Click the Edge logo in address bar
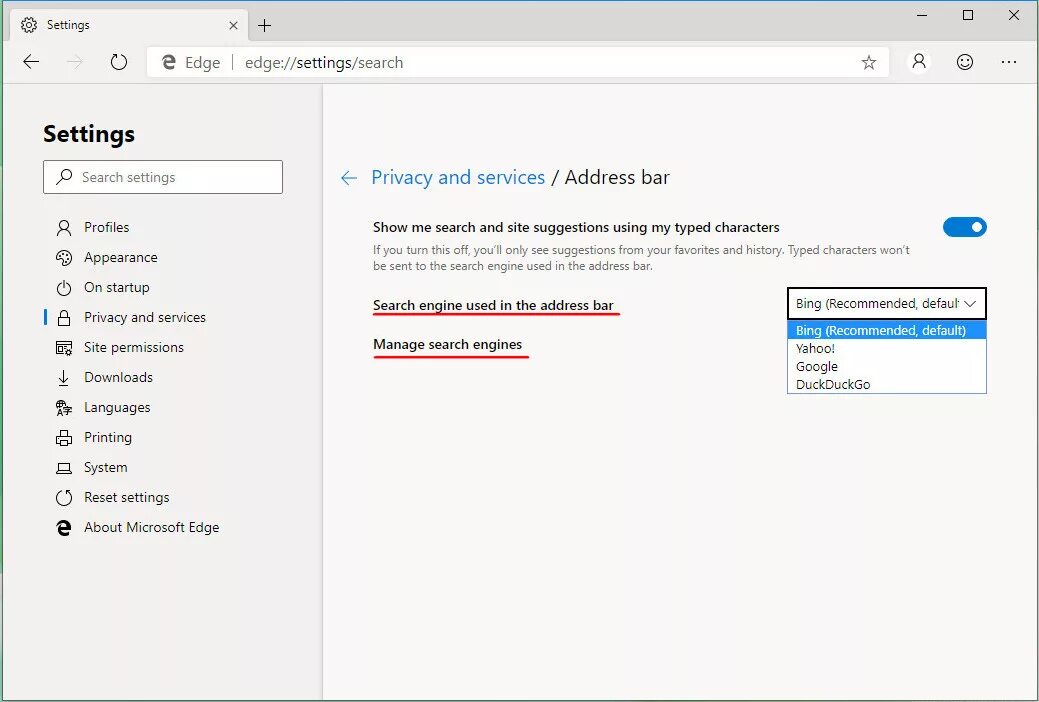Image resolution: width=1039 pixels, height=702 pixels. [169, 62]
